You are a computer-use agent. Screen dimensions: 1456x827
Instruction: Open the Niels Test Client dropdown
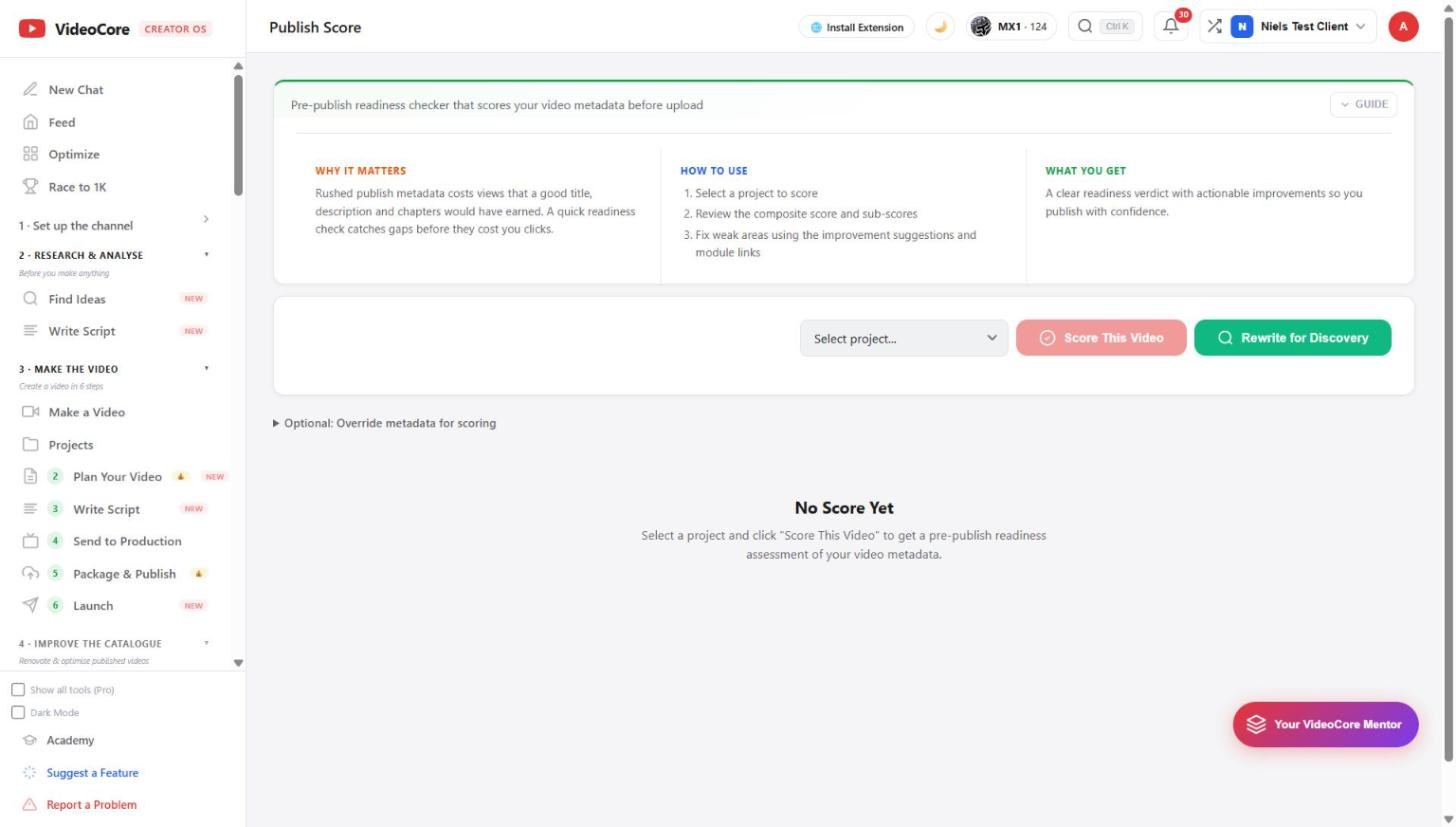pyautogui.click(x=1301, y=27)
